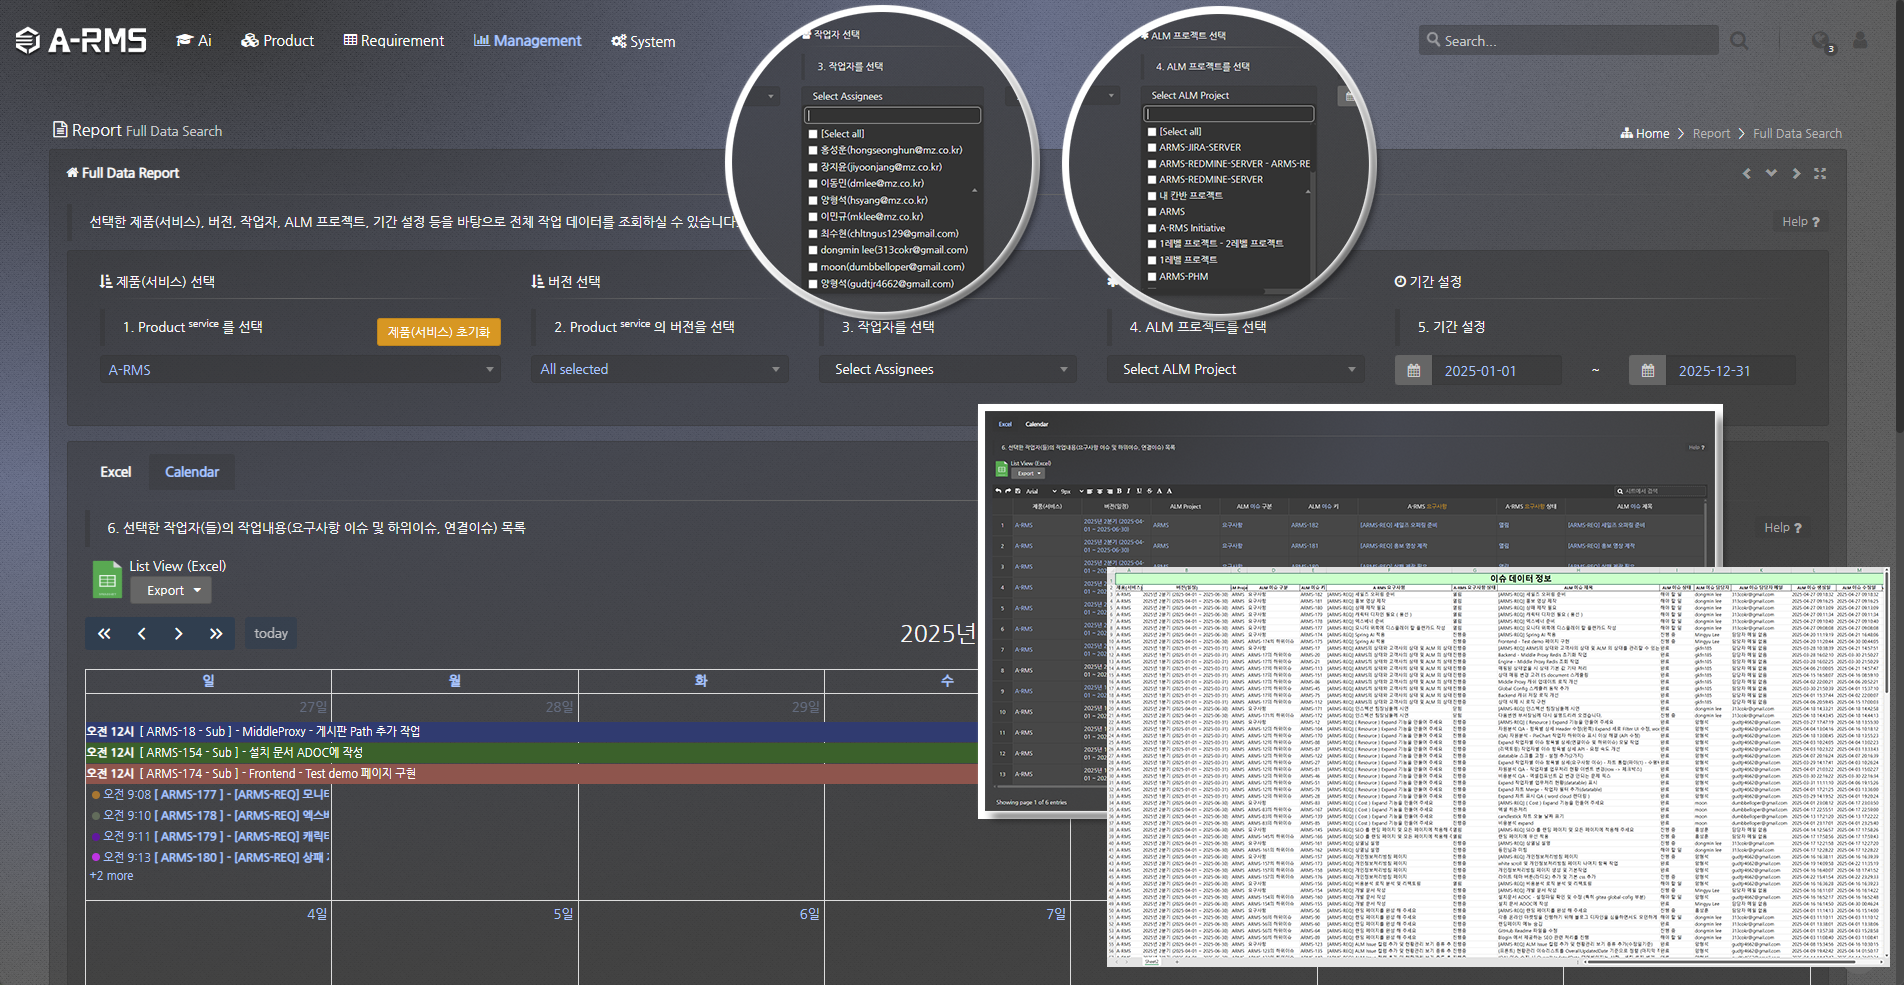Click the A-RMS logo
Image resolution: width=1904 pixels, height=985 pixels.
pyautogui.click(x=81, y=40)
